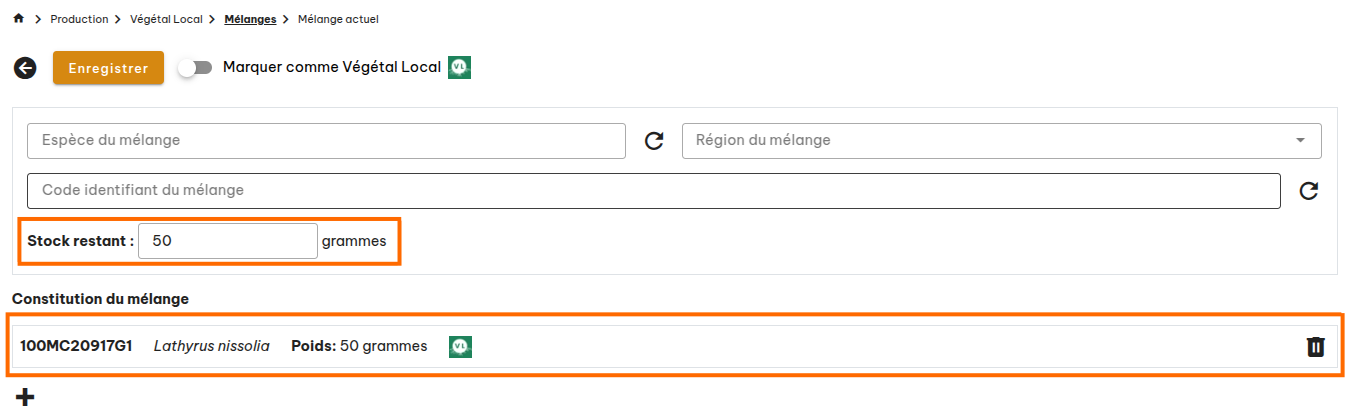1348x417 pixels.
Task: Toggle Marquer comme Végétal Local switch
Action: [x=195, y=68]
